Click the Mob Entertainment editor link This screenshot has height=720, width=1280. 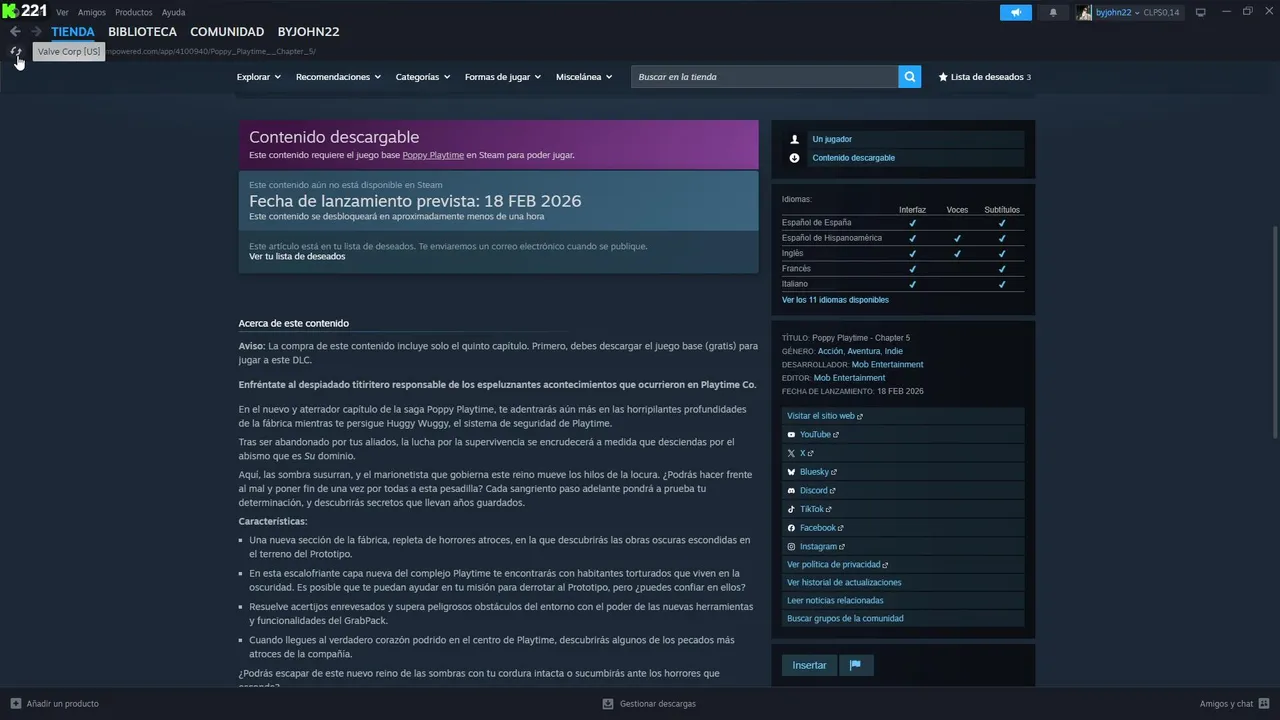[849, 378]
